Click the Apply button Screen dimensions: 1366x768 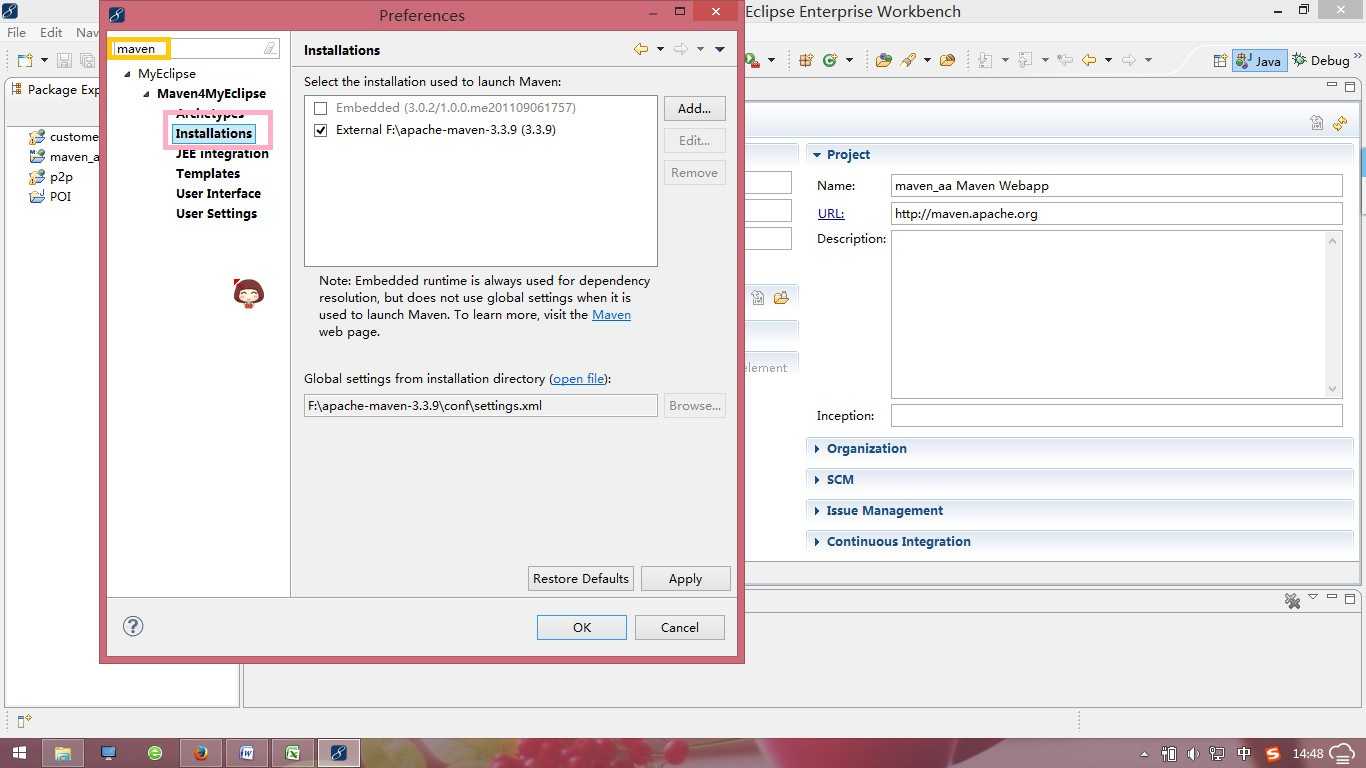[x=685, y=579]
